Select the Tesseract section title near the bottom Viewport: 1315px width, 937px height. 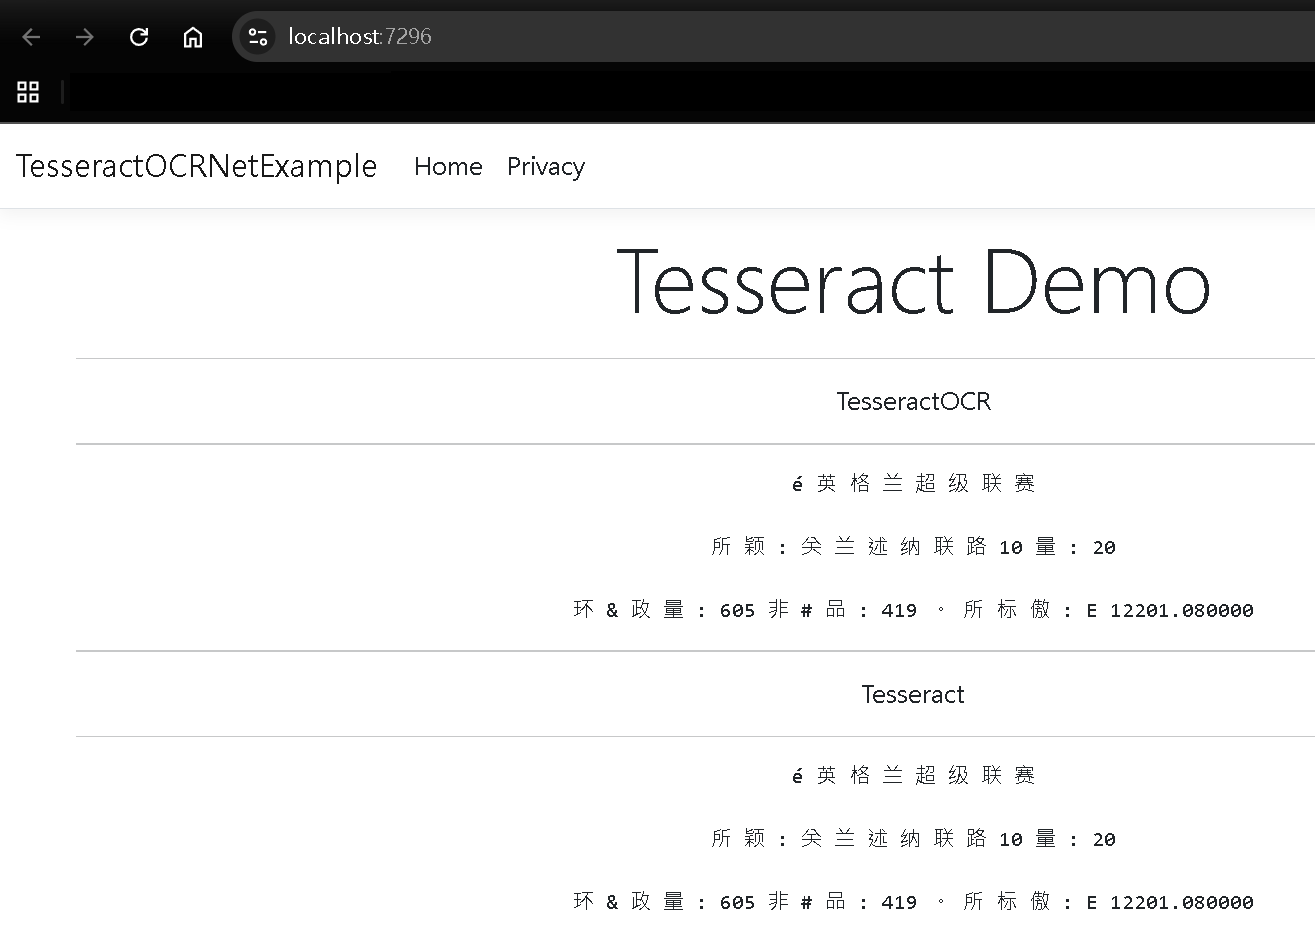click(x=912, y=694)
